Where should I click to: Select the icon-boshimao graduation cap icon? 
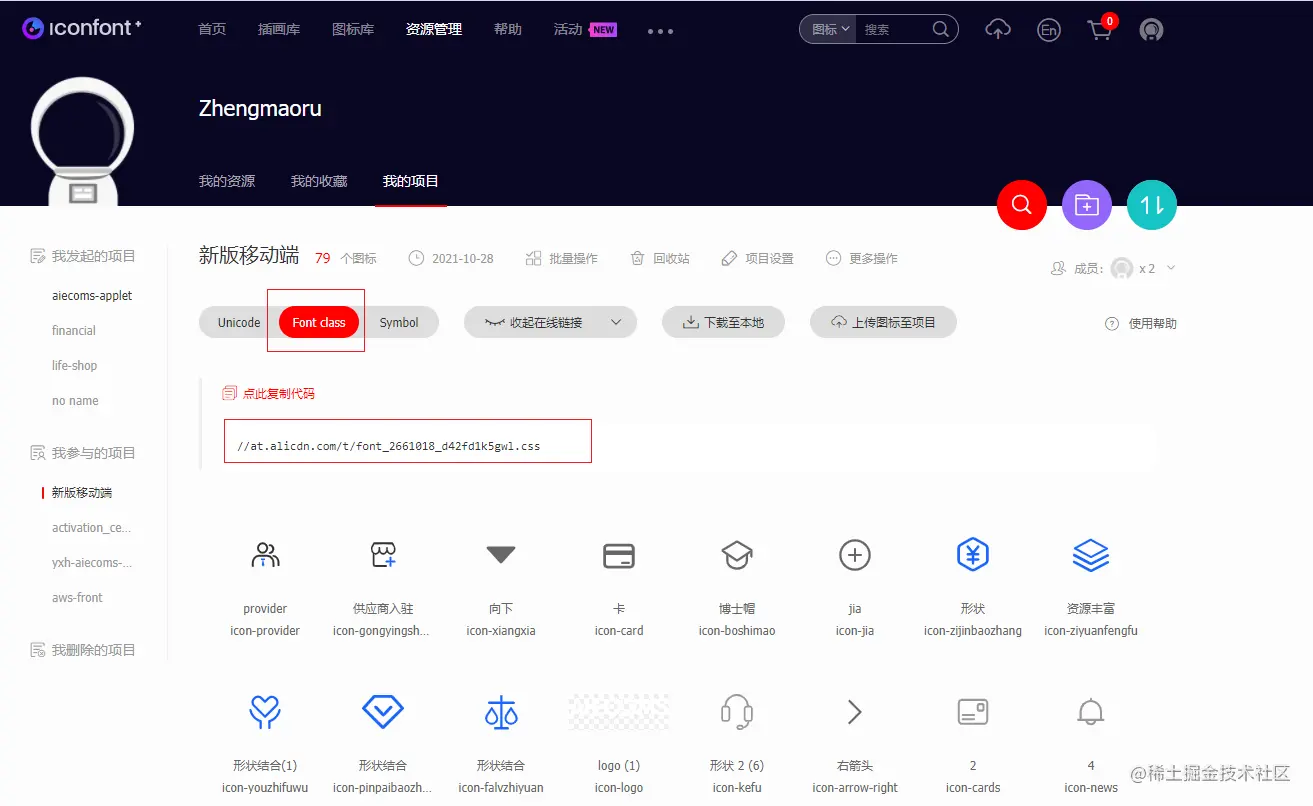[737, 555]
